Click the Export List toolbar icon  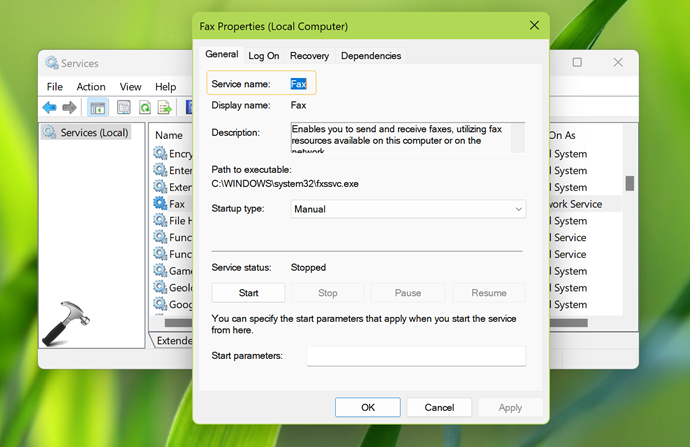tap(165, 107)
